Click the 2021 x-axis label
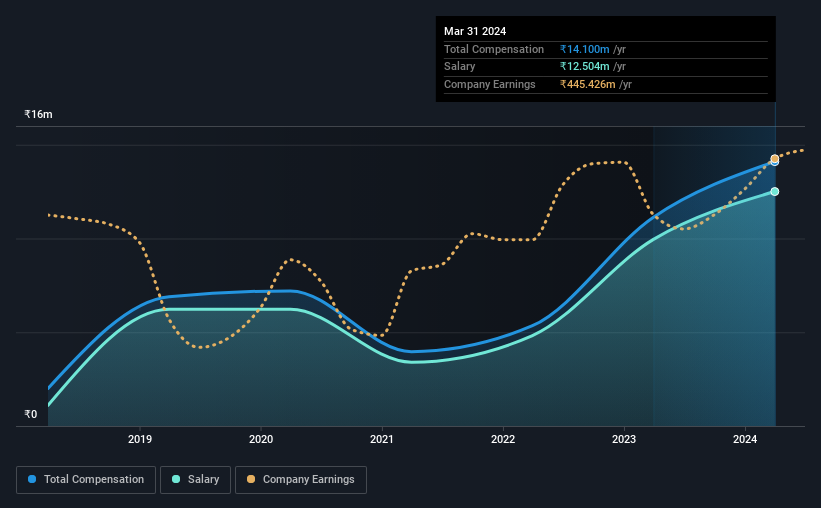The height and width of the screenshot is (508, 821). 382,439
